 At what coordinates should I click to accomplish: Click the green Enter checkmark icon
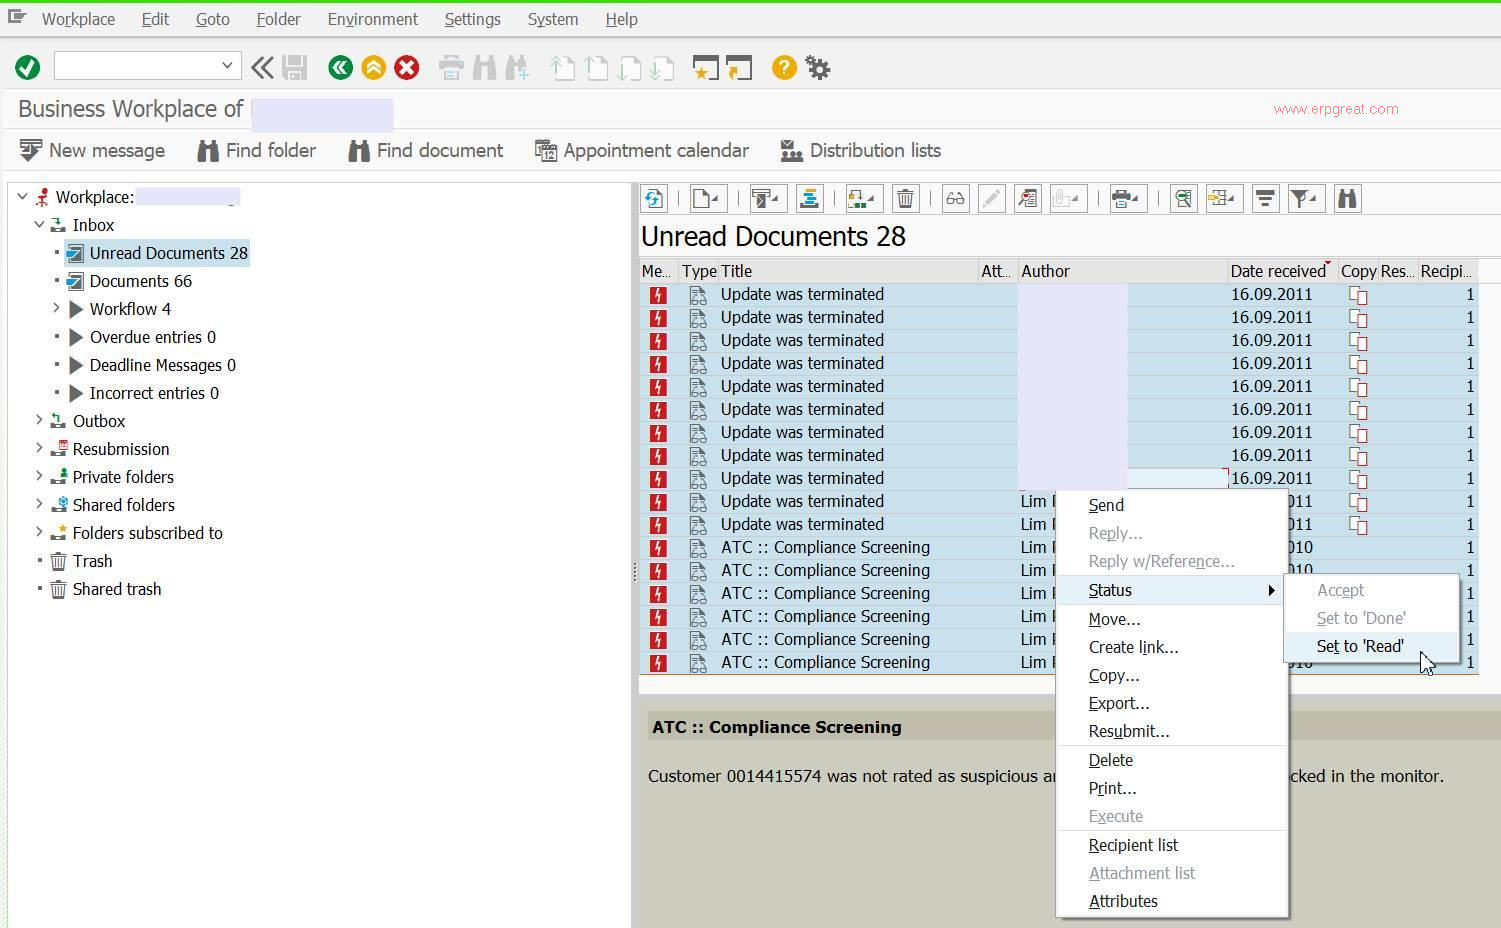click(27, 67)
